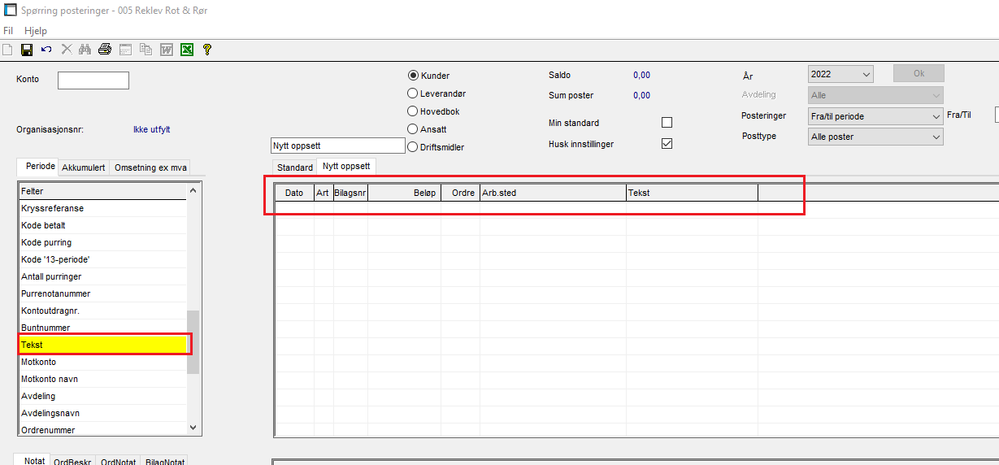Open the OrdBeskr tab
Image resolution: width=999 pixels, height=465 pixels.
pyautogui.click(x=73, y=462)
